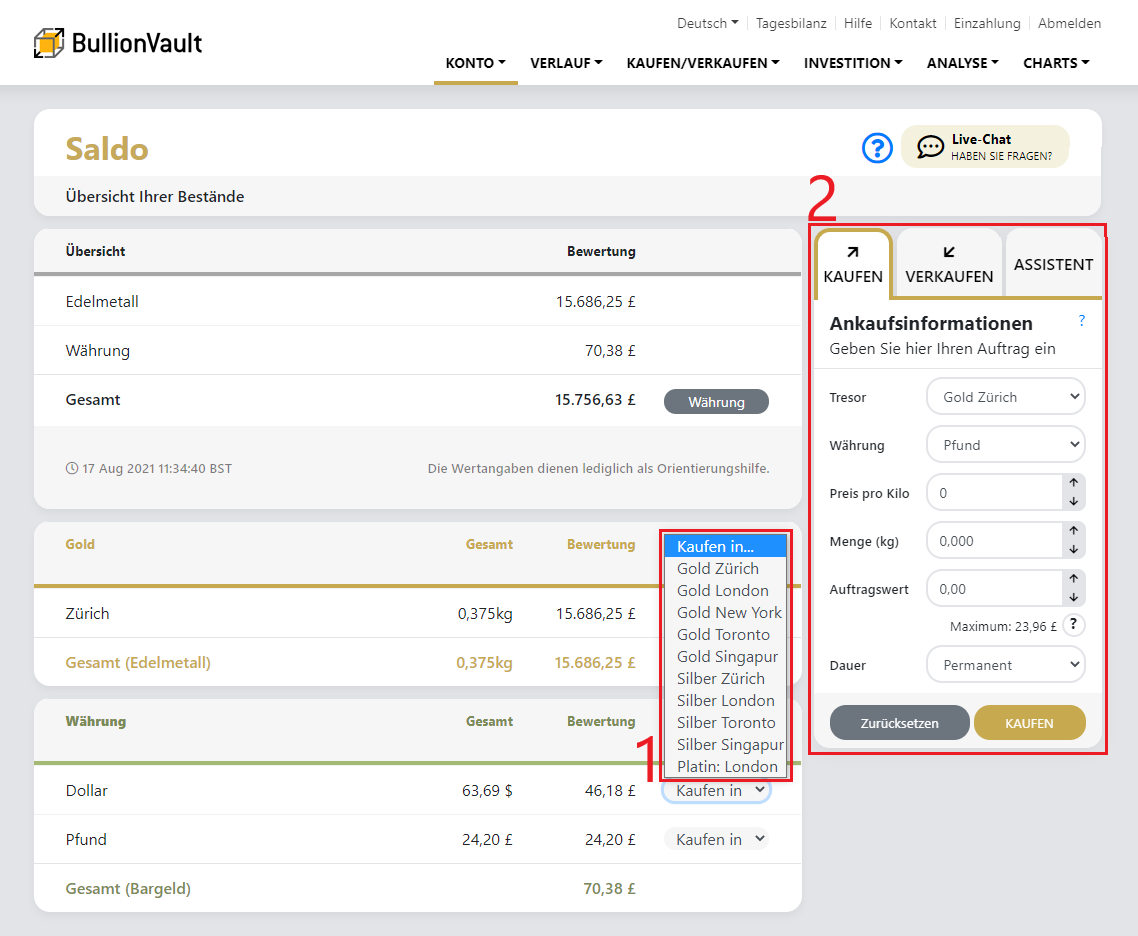This screenshot has height=936, width=1138.
Task: Click the question mark next to Maximum
Action: point(1073,626)
